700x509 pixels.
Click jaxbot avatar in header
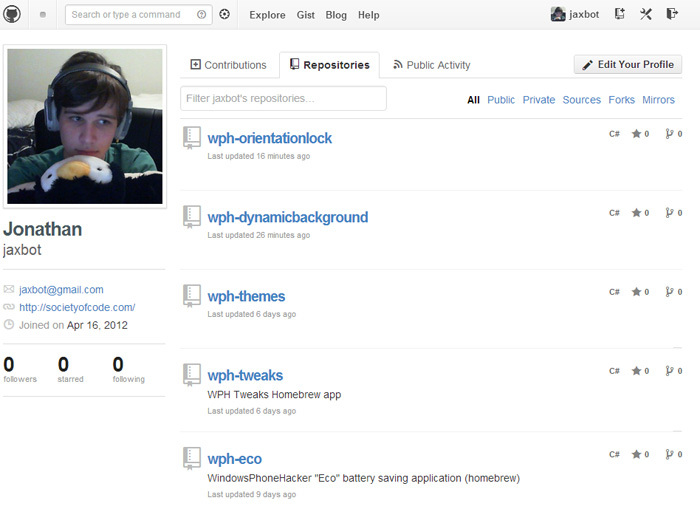(x=558, y=14)
